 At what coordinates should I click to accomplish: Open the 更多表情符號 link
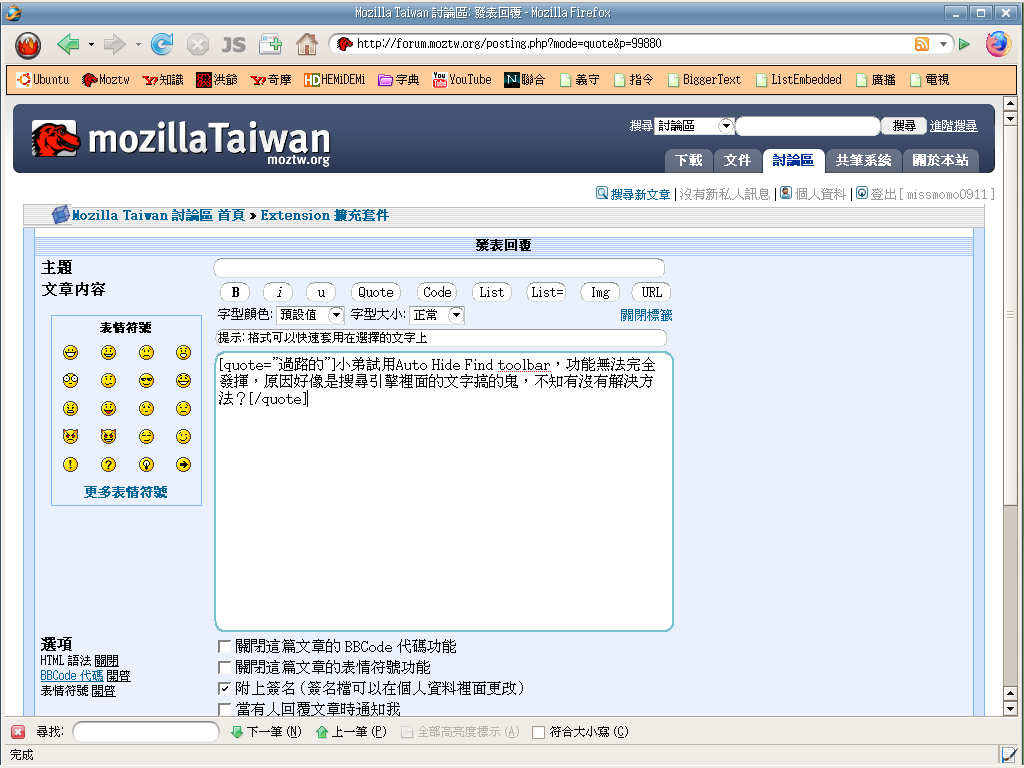(x=126, y=492)
